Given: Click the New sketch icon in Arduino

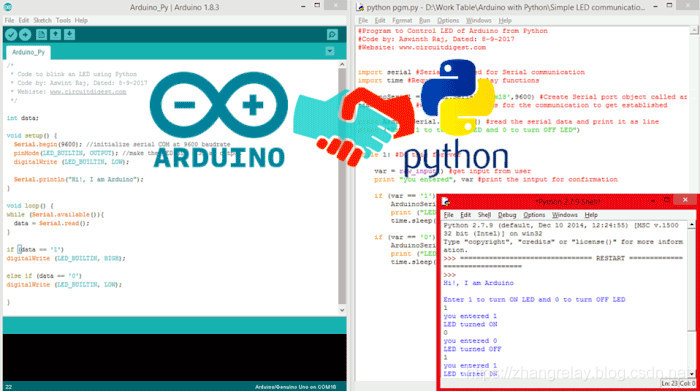Looking at the screenshot, I should click(x=41, y=34).
